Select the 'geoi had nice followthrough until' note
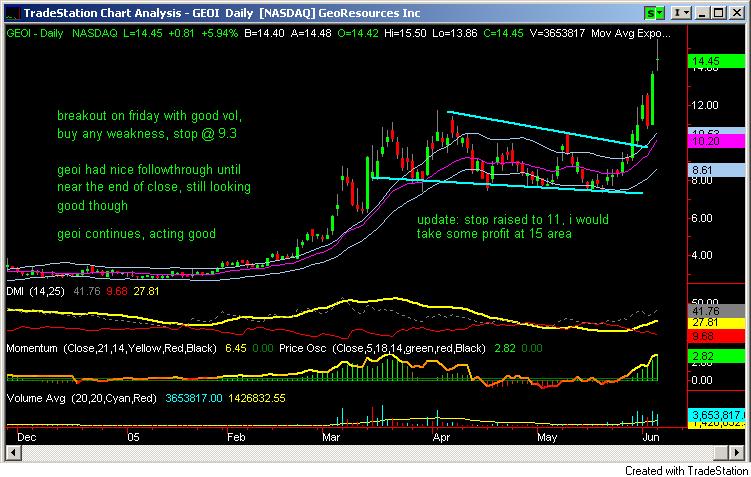 point(149,170)
